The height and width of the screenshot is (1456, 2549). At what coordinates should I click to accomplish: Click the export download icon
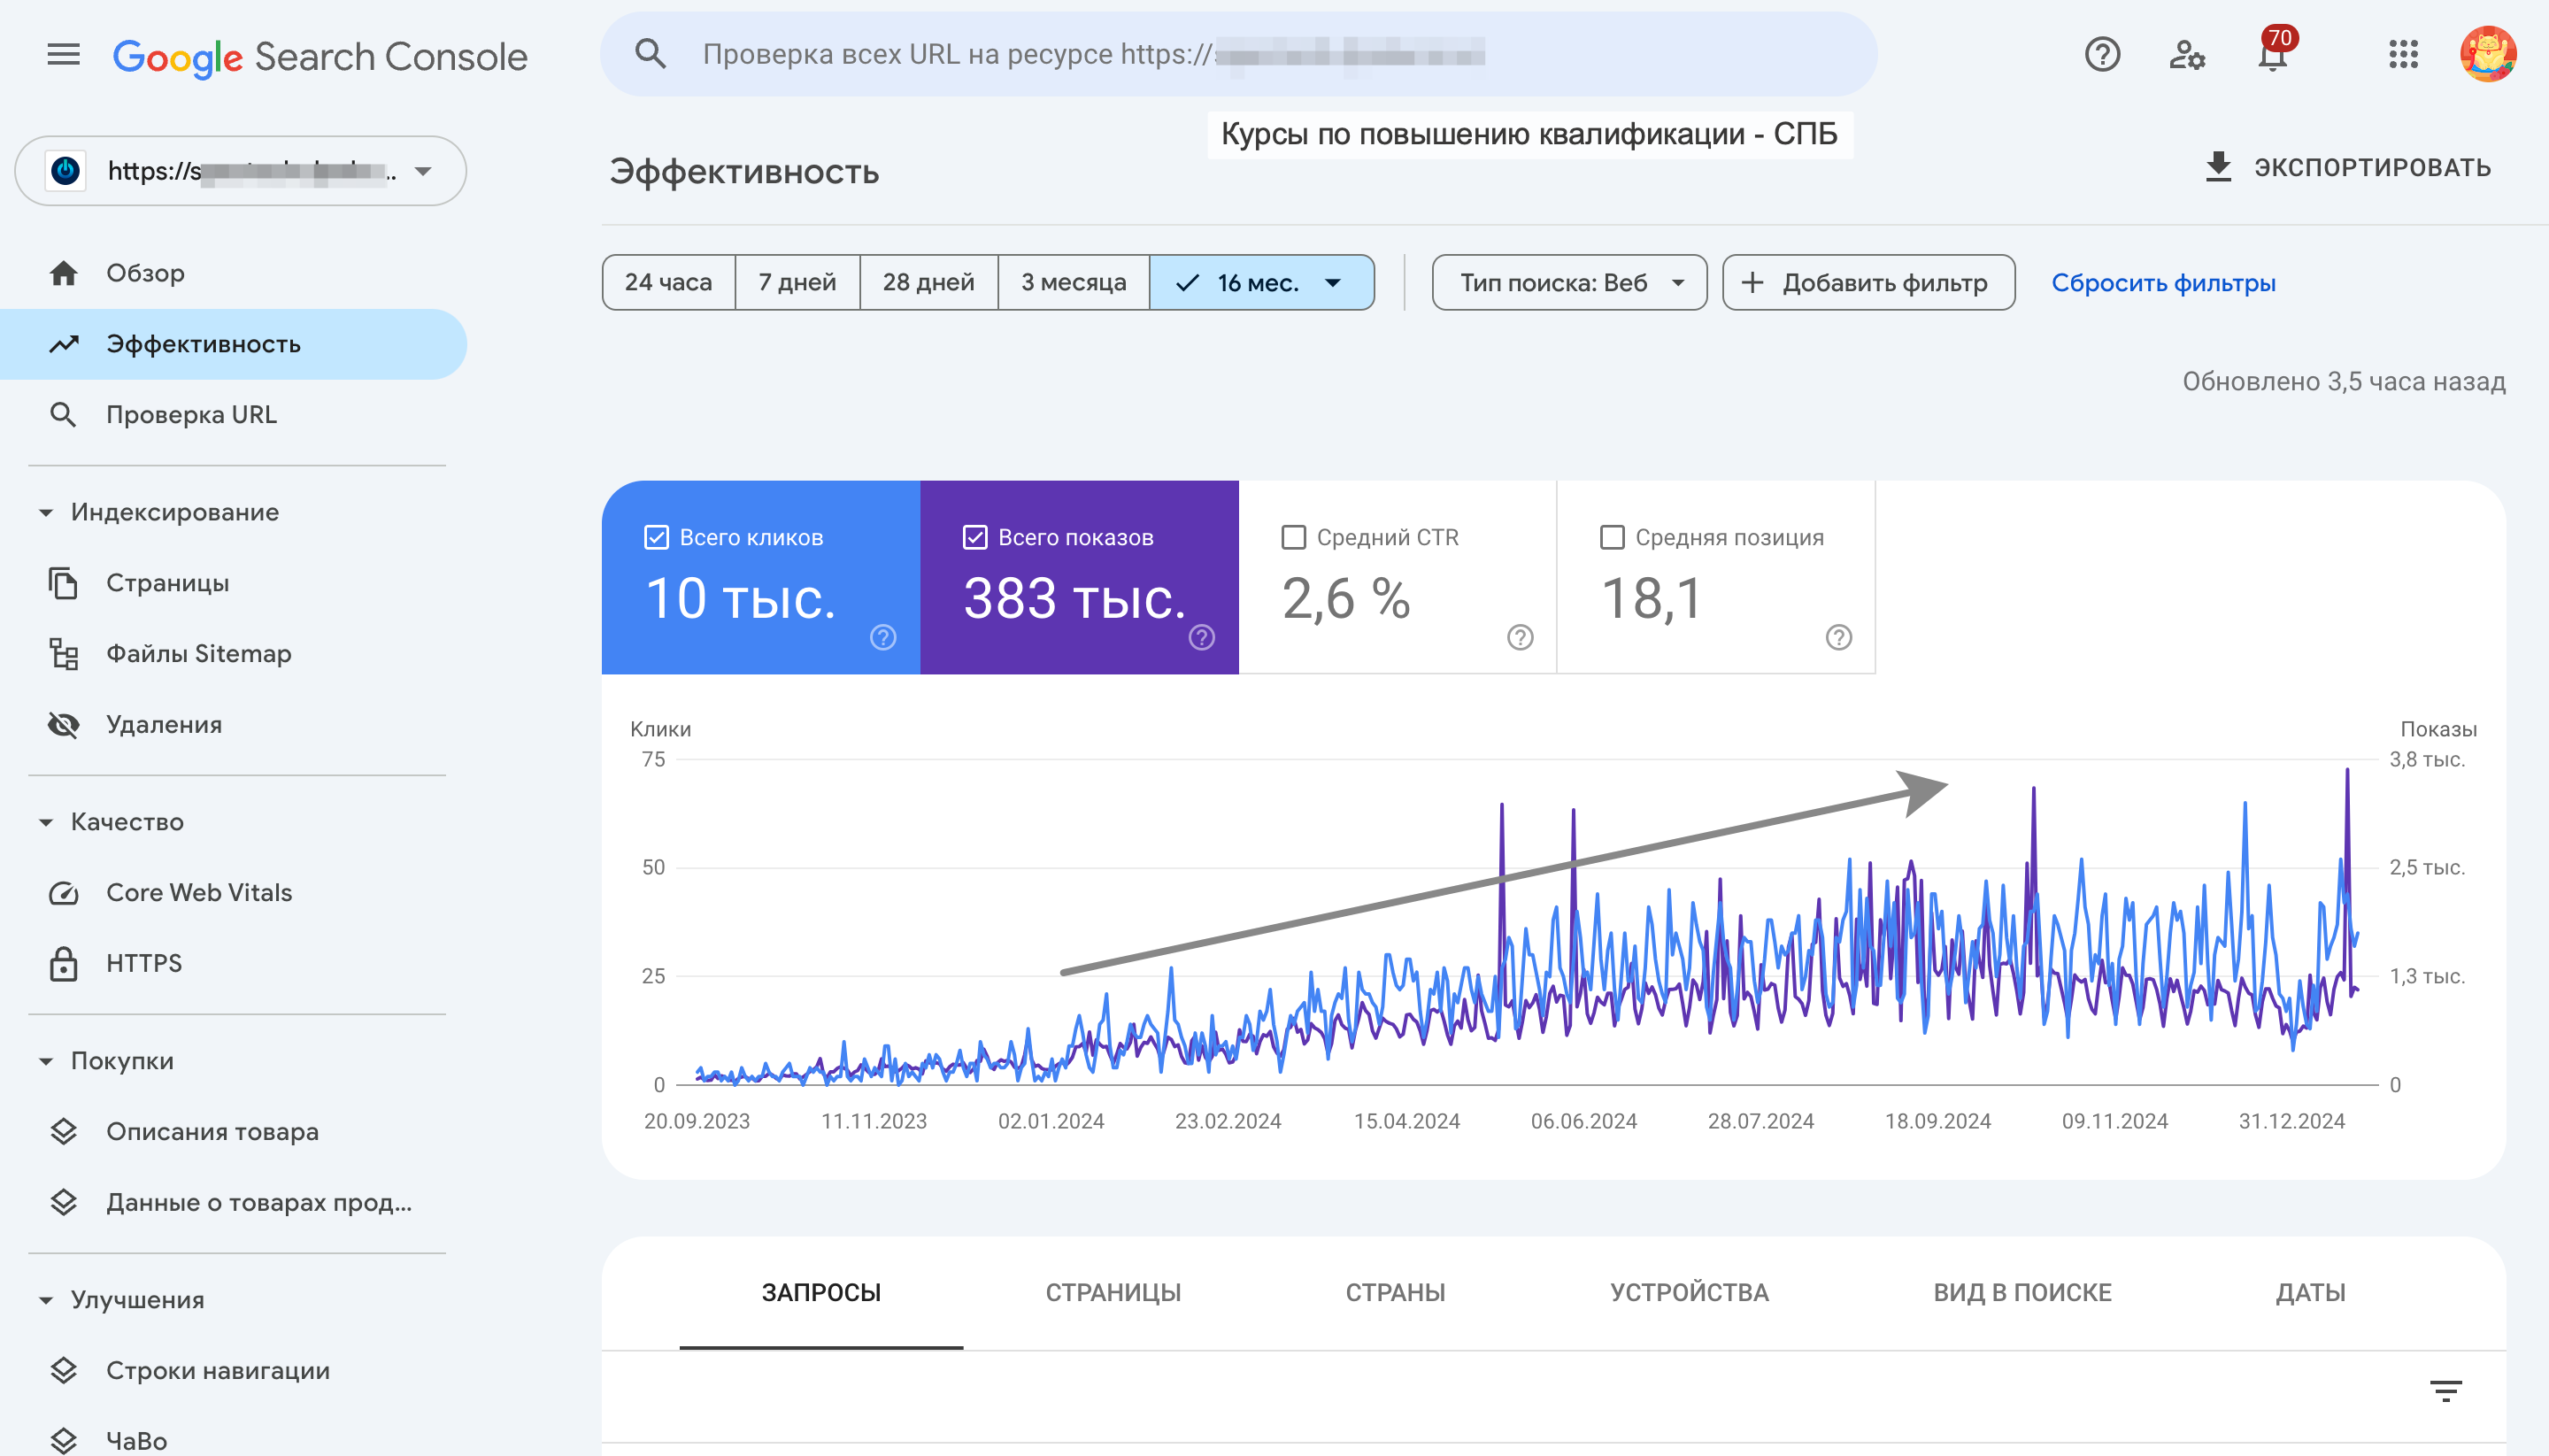2218,167
